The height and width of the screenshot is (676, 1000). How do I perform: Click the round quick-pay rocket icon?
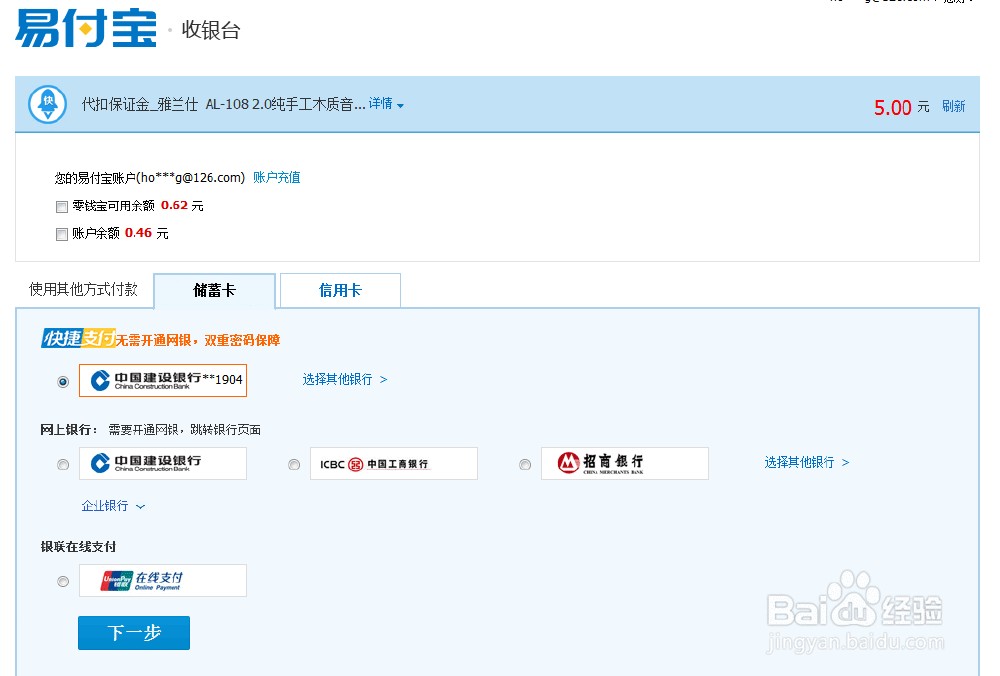coord(48,104)
